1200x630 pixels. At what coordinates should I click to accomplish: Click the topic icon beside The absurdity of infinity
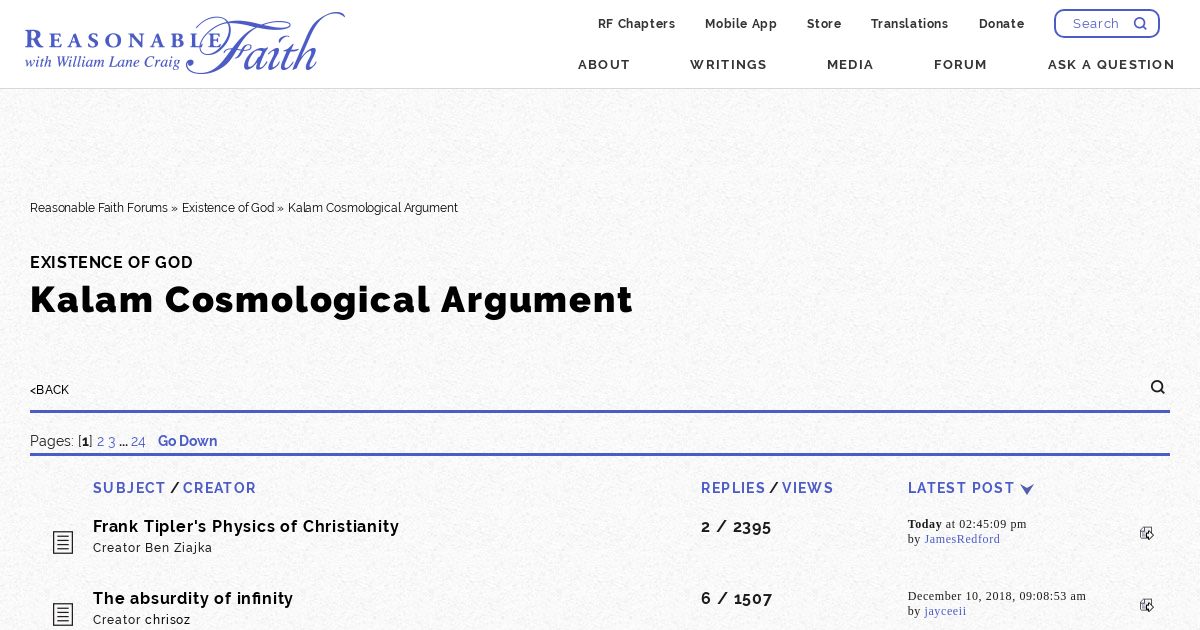(x=63, y=614)
